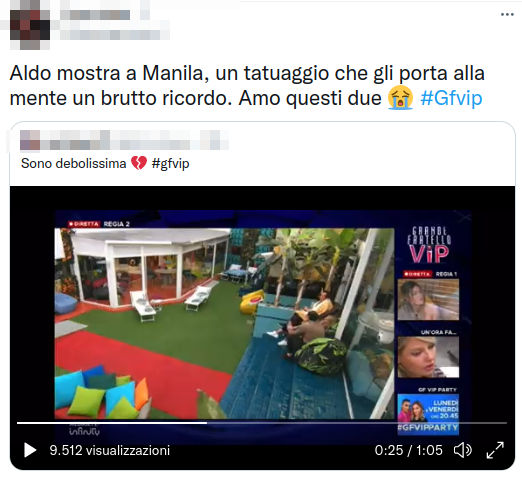Click the GF VIP Party promo thumbnail
522x478 pixels.
pyautogui.click(x=428, y=414)
